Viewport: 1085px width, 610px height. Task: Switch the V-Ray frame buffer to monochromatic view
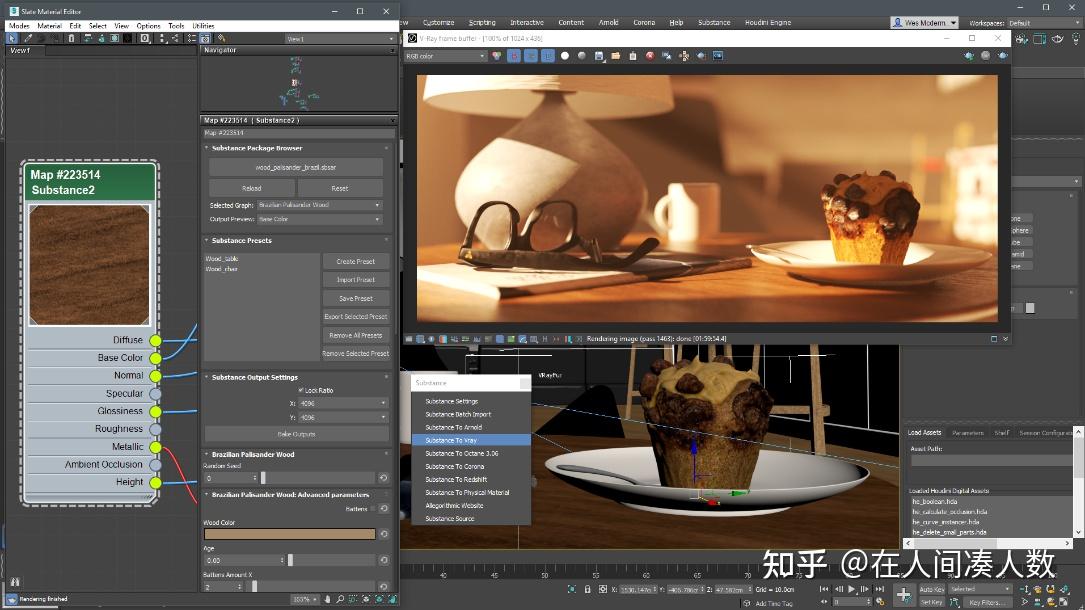pos(582,55)
